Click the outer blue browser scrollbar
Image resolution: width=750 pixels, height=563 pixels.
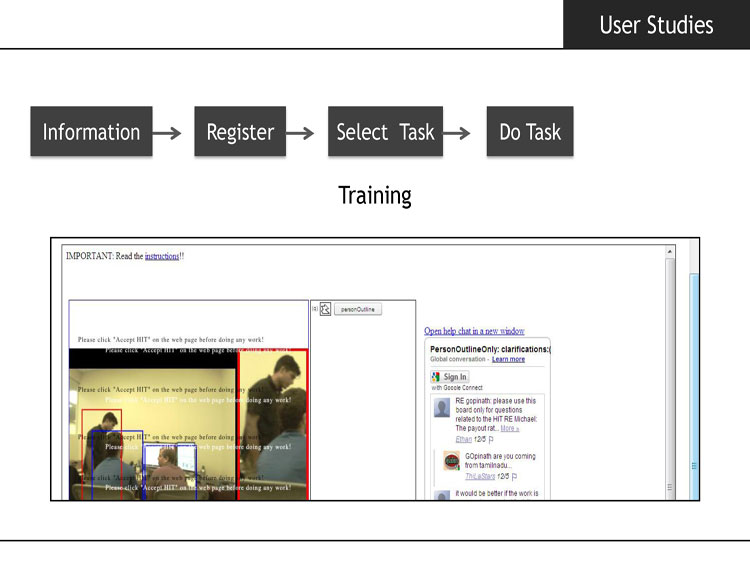pyautogui.click(x=694, y=386)
